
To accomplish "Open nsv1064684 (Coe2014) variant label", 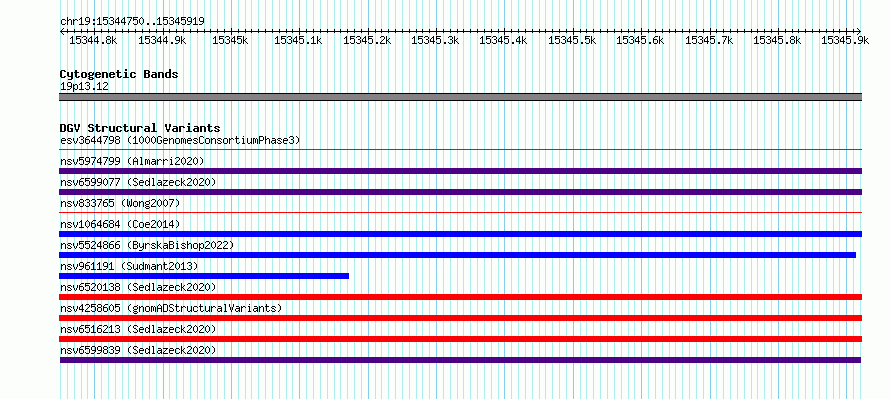I will click(x=120, y=224).
